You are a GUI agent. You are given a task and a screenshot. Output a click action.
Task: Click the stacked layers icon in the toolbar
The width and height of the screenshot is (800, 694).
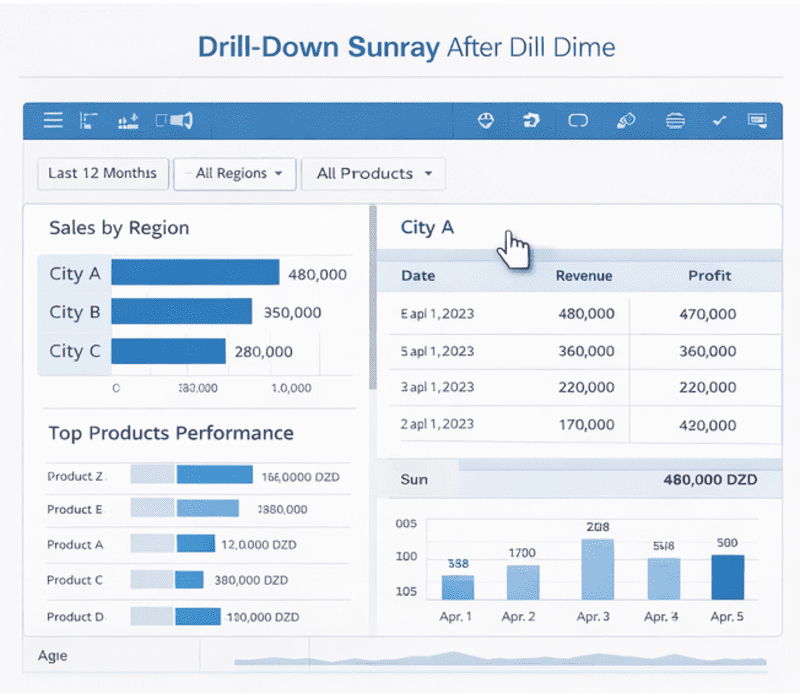click(x=676, y=121)
